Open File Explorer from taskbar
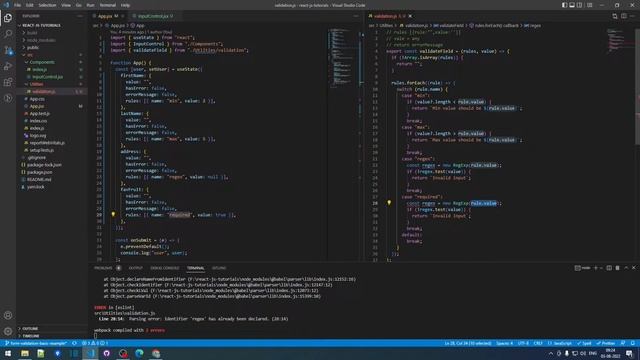Viewport: 640px width, 360px height. click(x=25, y=353)
